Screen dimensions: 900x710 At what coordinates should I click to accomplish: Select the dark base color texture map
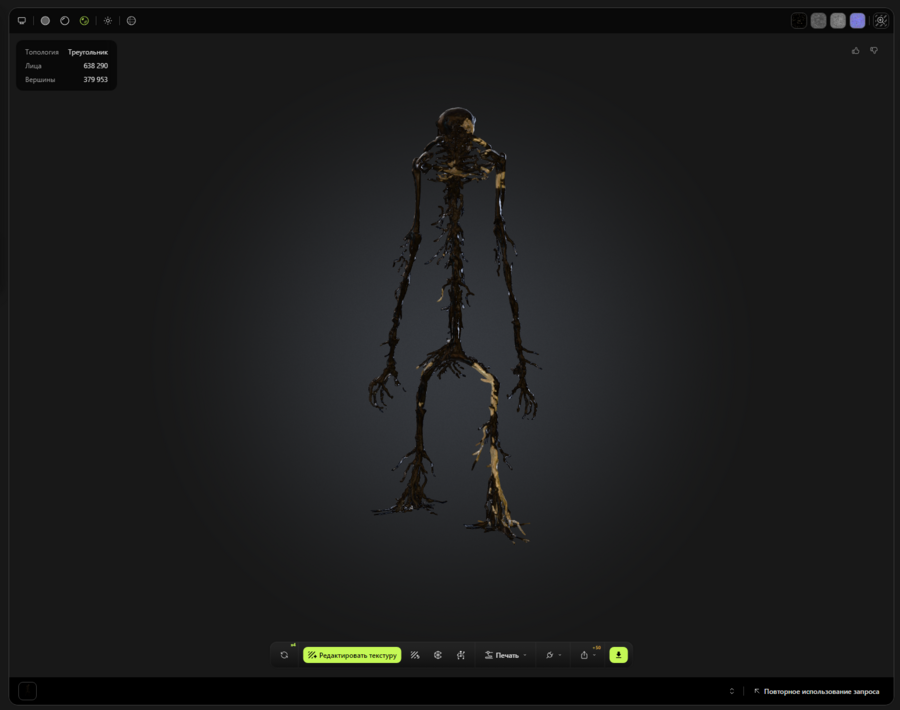799,21
